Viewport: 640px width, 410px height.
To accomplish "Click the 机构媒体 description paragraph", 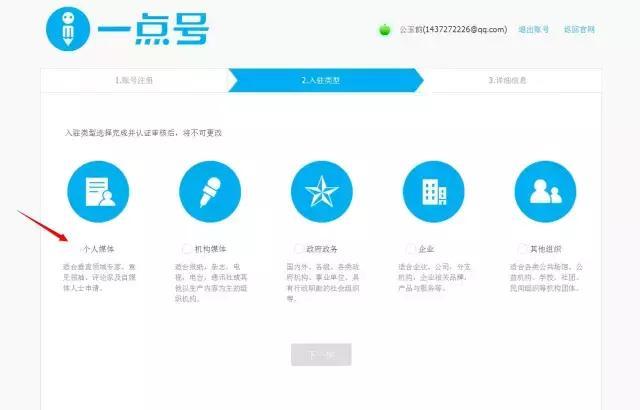I will (211, 283).
